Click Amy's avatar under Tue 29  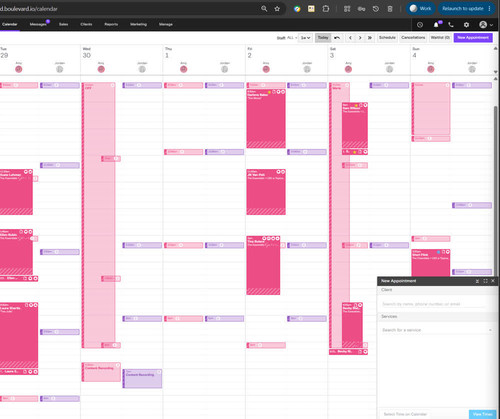pyautogui.click(x=19, y=69)
